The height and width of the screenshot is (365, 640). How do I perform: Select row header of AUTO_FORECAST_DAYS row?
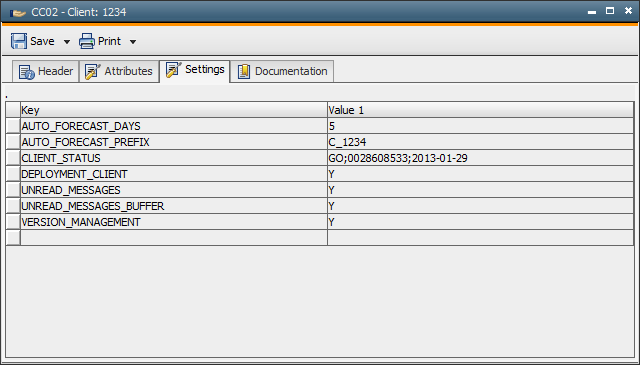pyautogui.click(x=13, y=126)
